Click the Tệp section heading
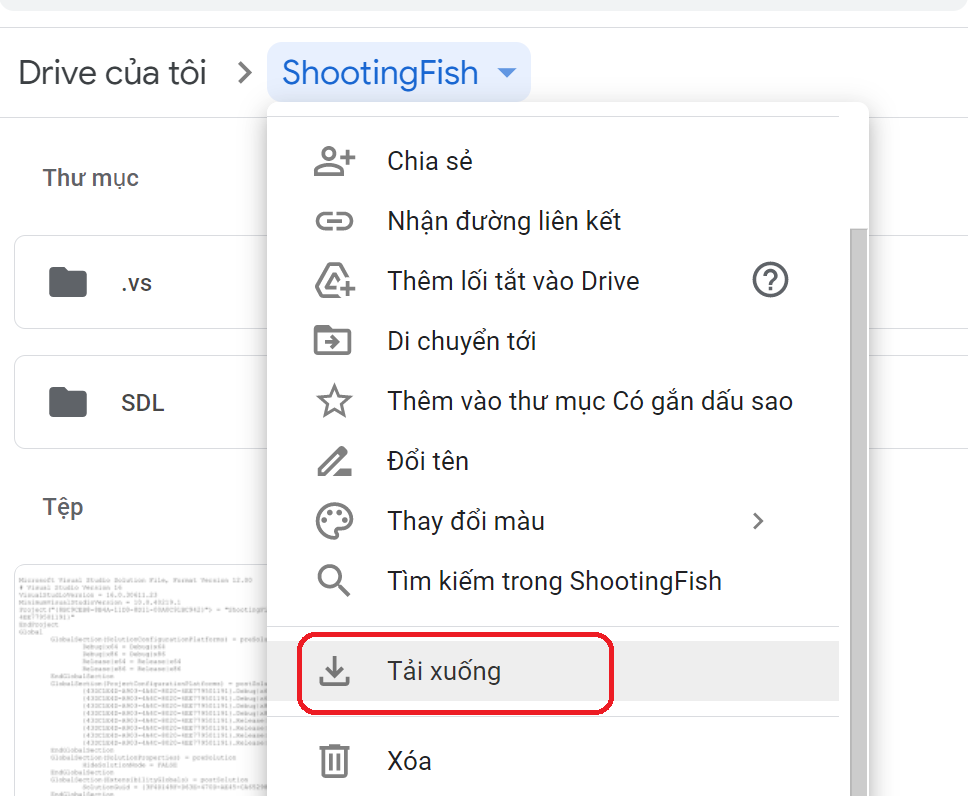The image size is (968, 796). point(63,508)
